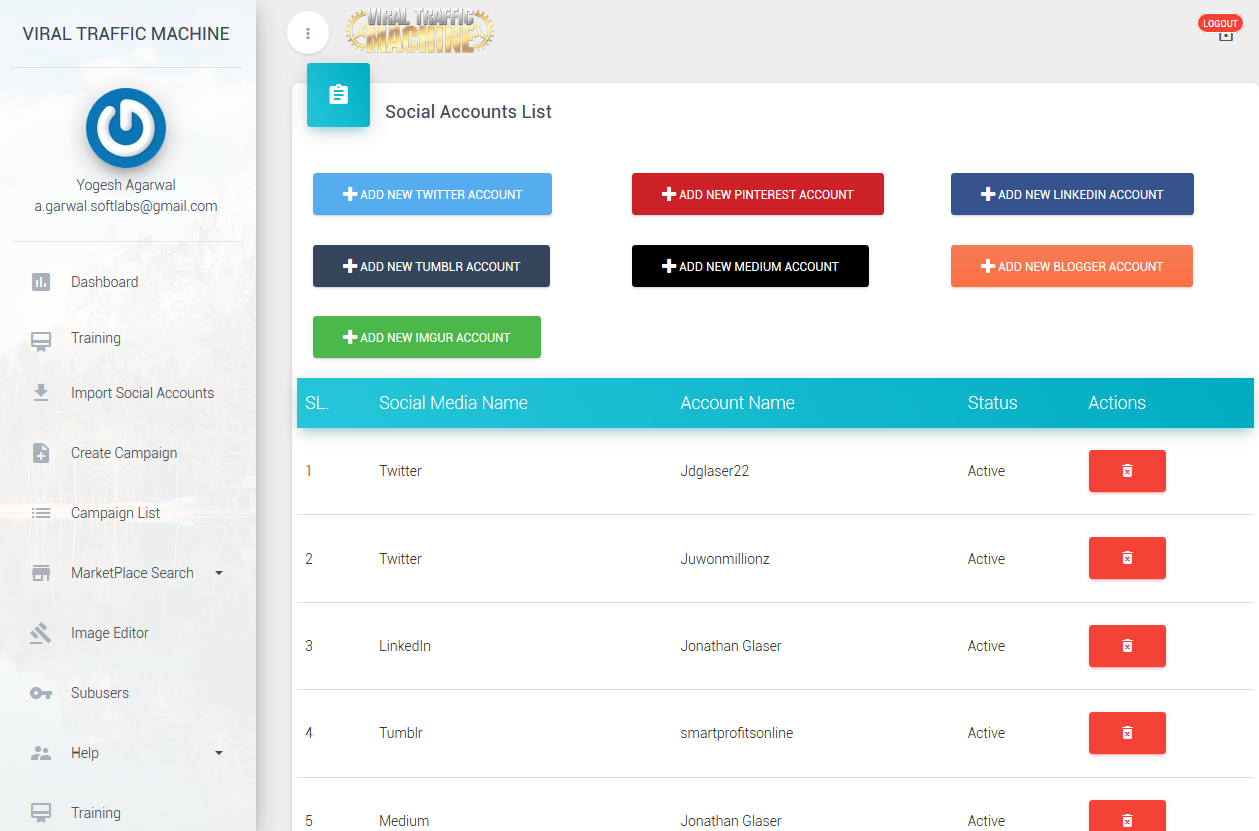Click the Create Campaign document icon
This screenshot has width=1259, height=831.
(41, 453)
